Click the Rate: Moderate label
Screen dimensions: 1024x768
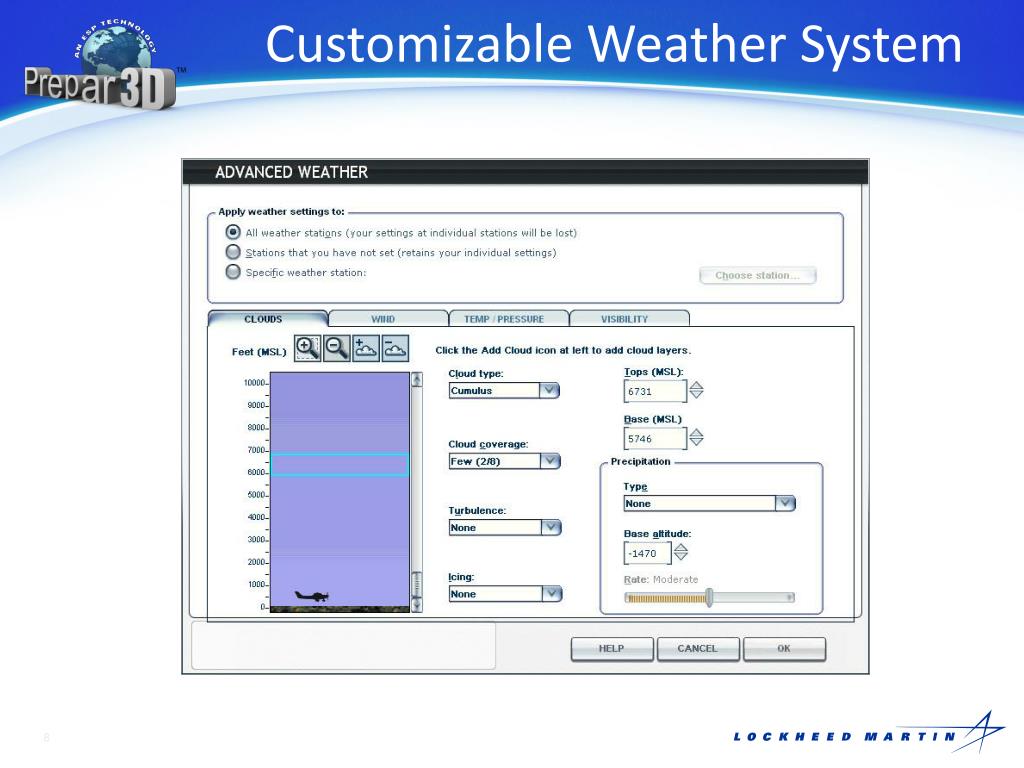661,579
